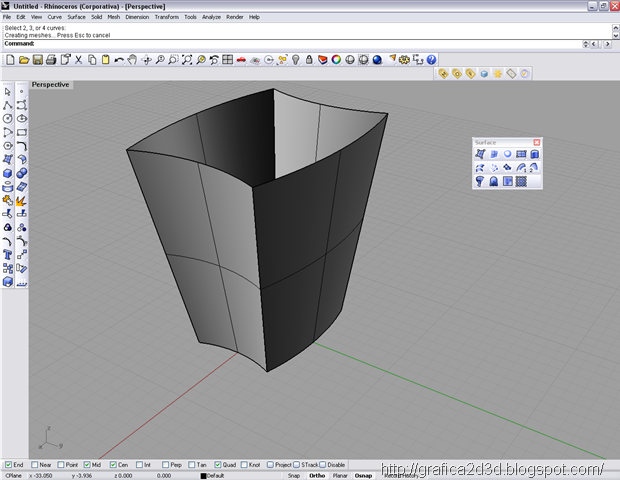Toggle the Quad osnap checkbox
Screen dimensions: 620x480
pyautogui.click(x=217, y=465)
